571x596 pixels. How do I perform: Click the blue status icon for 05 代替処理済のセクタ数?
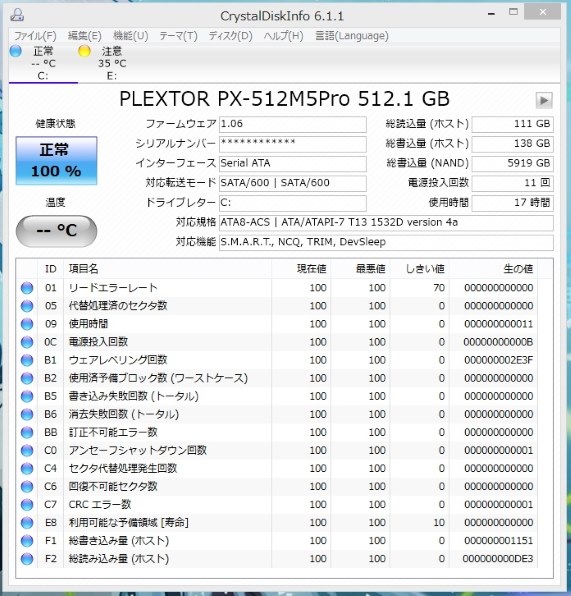27,306
